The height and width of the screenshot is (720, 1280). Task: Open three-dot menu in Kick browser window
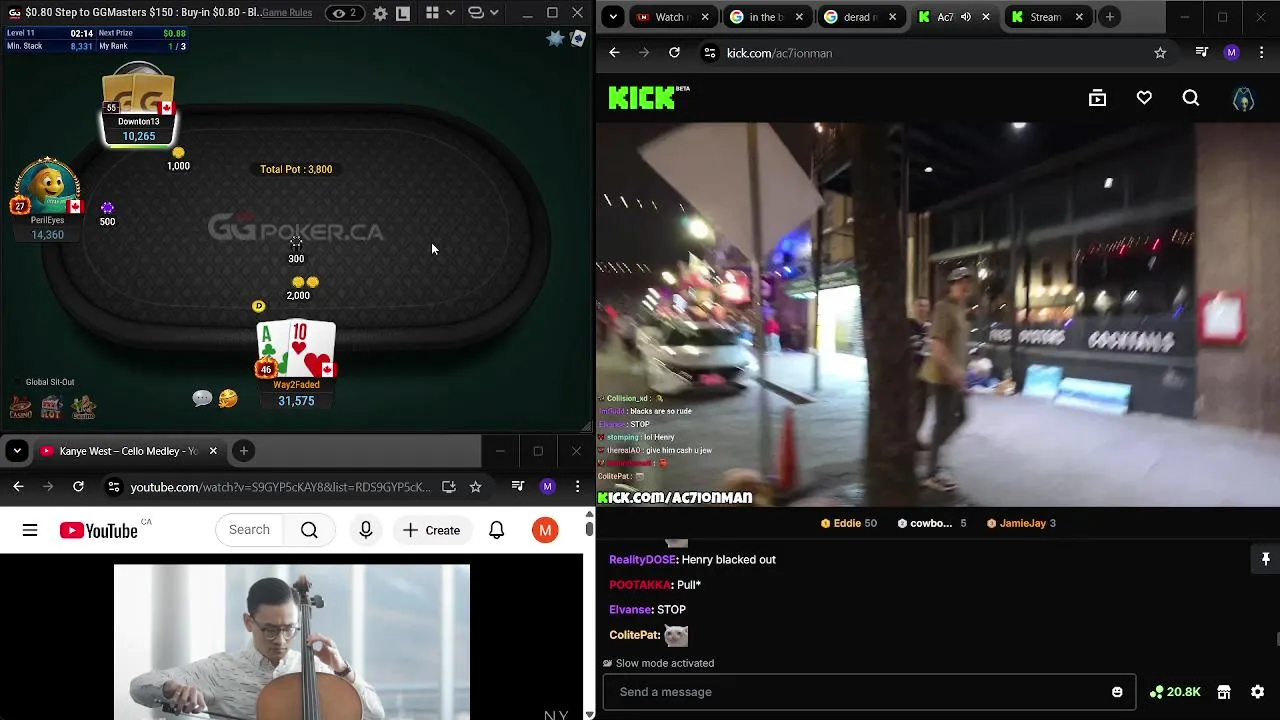pos(1262,53)
